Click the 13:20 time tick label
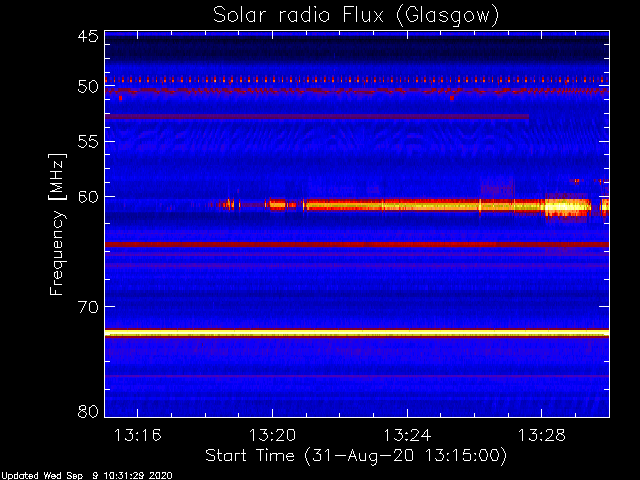 click(272, 435)
